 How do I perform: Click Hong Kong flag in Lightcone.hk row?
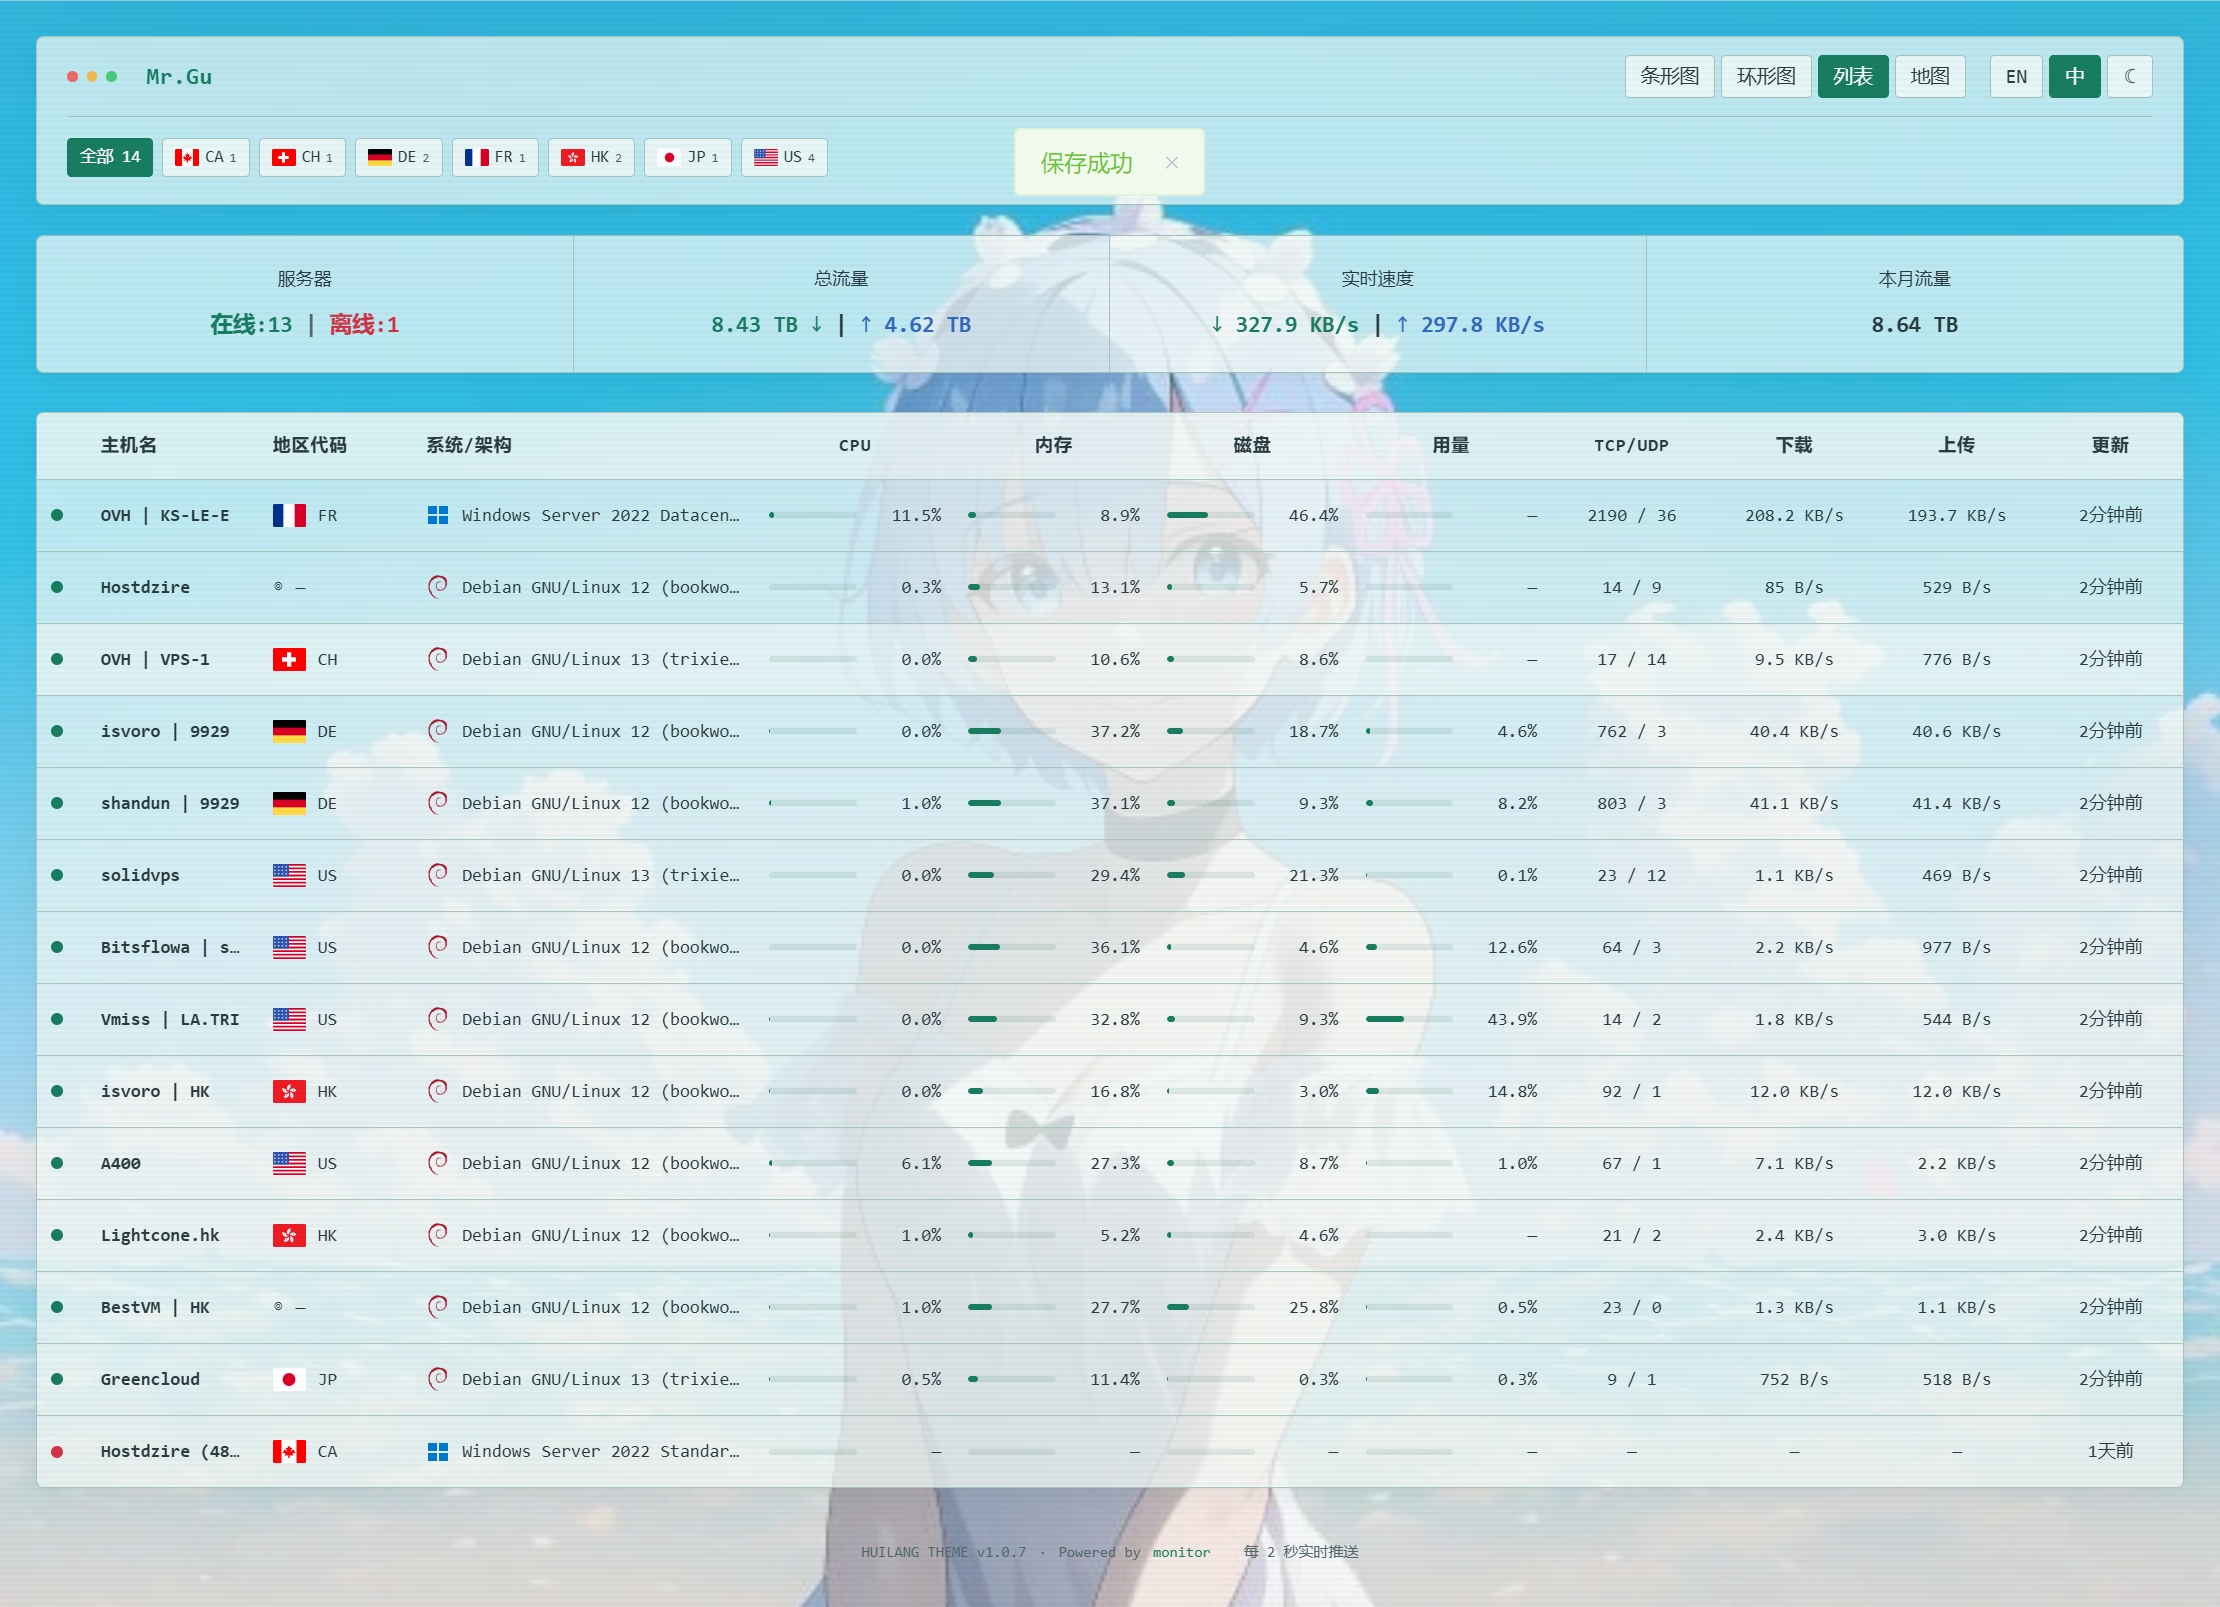pos(289,1235)
